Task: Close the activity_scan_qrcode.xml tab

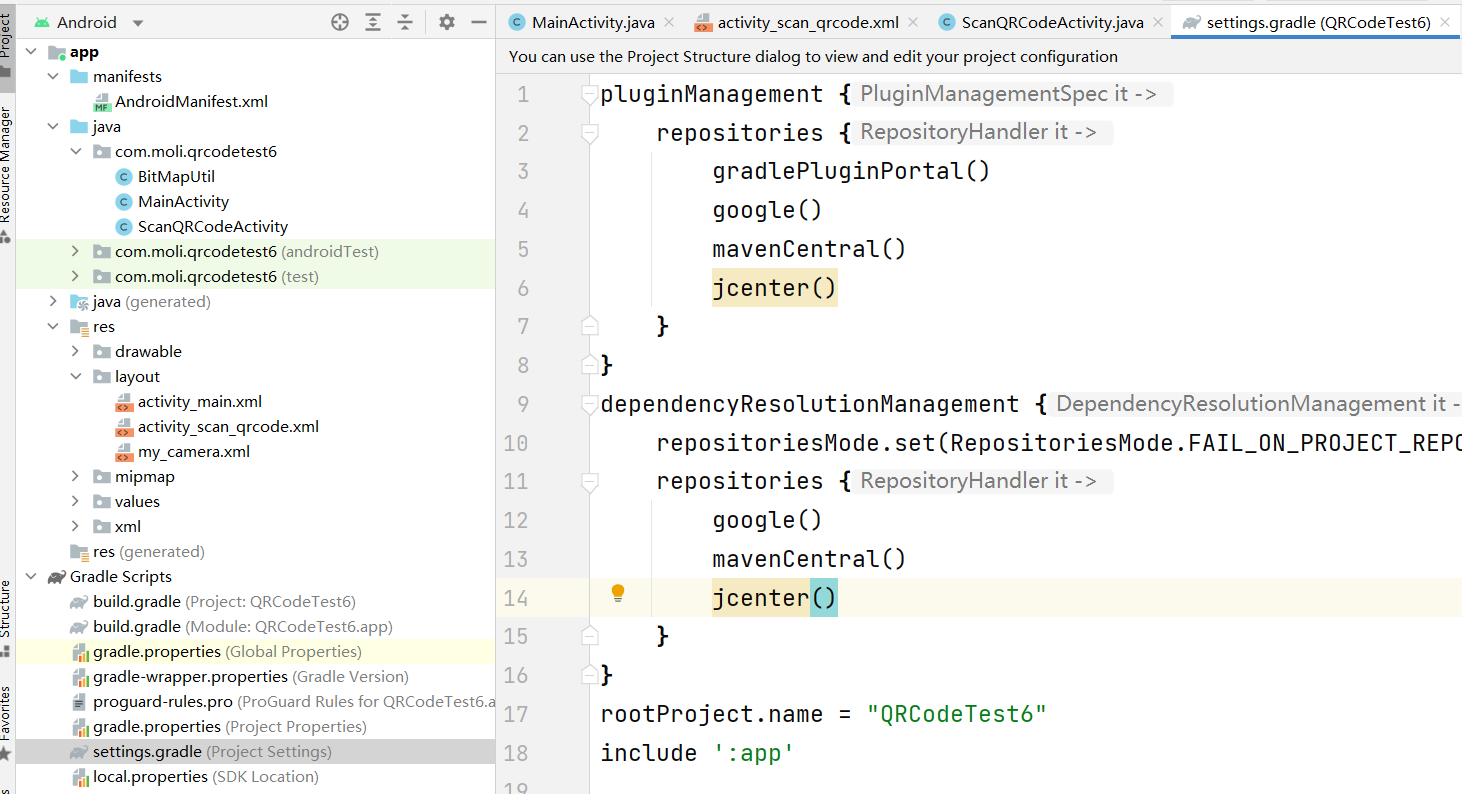Action: coord(913,22)
